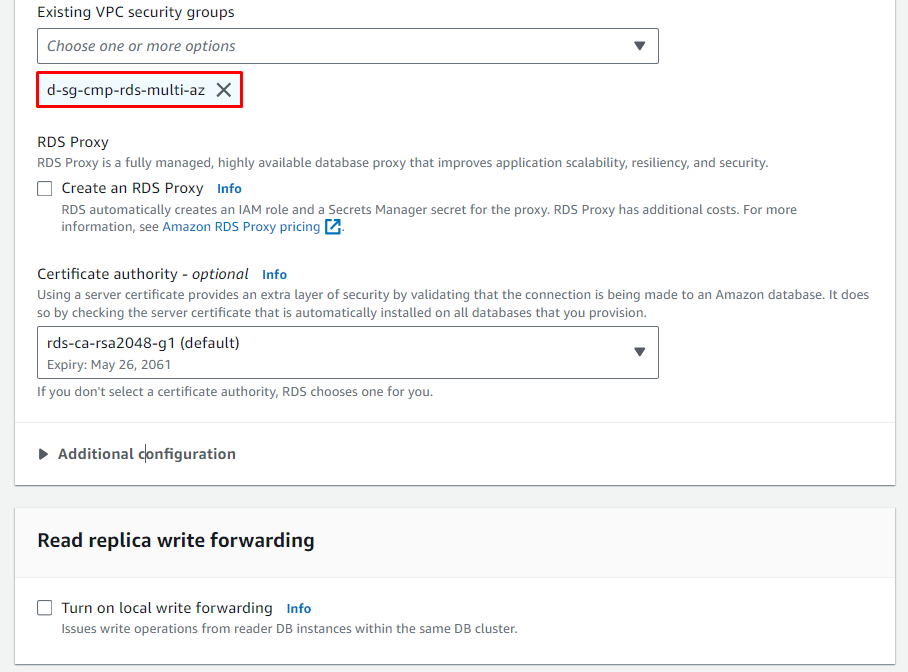The height and width of the screenshot is (672, 908).
Task: Click the external link icon after RDS Proxy pricing
Action: [x=333, y=227]
